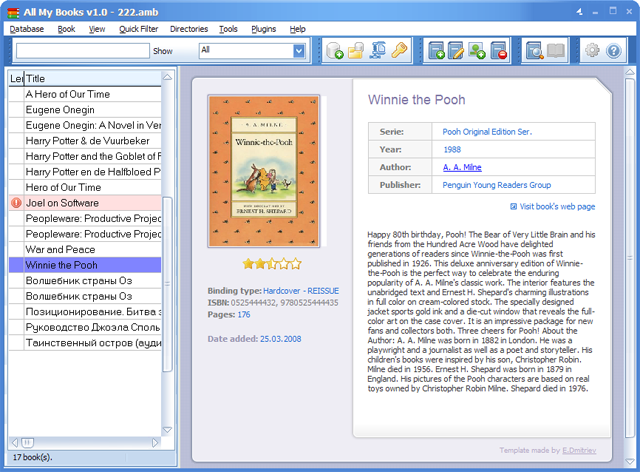Open the Quick Filter menu
This screenshot has height=472, width=640.
point(137,29)
